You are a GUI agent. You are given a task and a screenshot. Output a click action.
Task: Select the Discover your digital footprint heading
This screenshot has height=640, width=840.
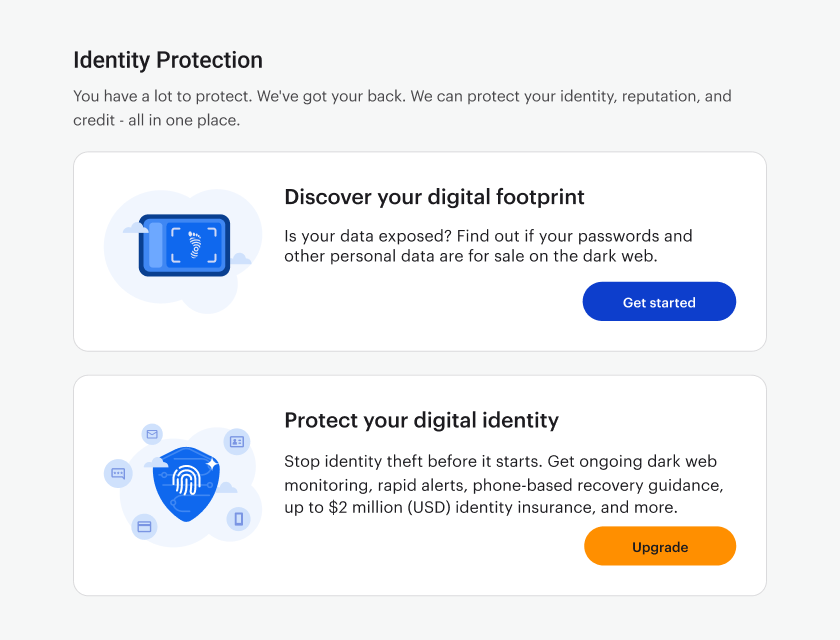[x=434, y=197]
